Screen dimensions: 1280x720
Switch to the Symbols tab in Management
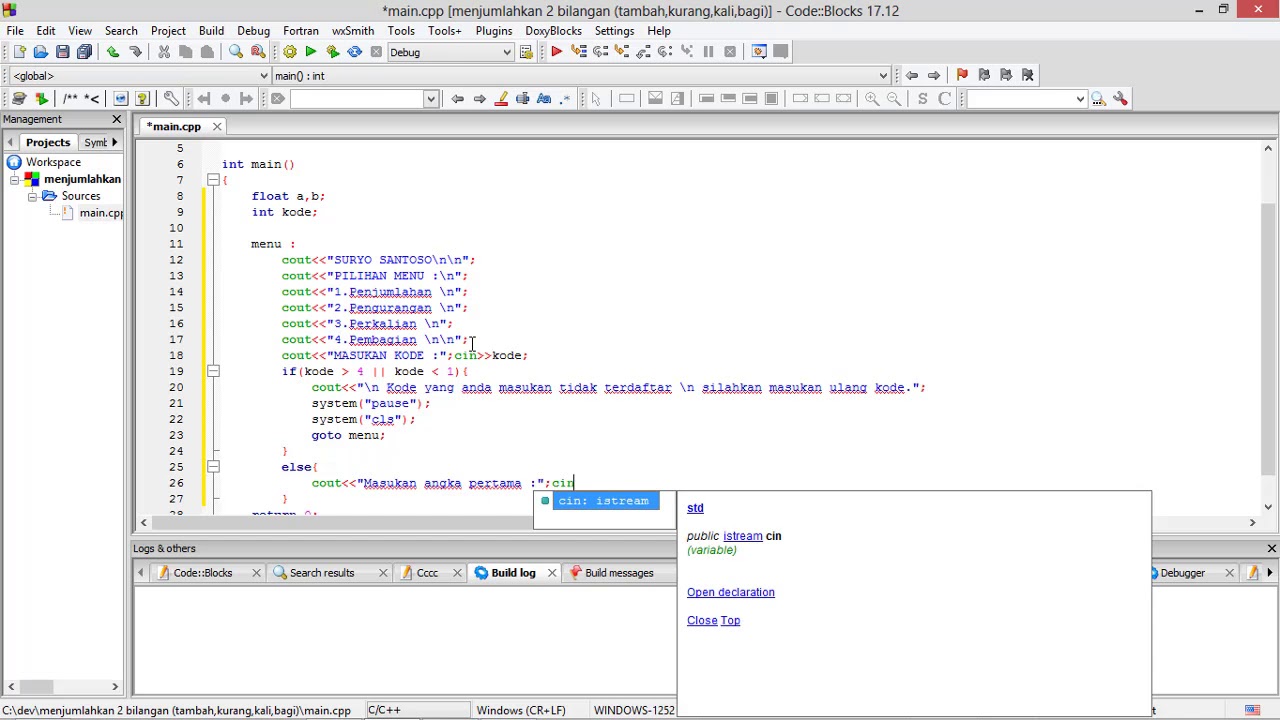tap(96, 142)
